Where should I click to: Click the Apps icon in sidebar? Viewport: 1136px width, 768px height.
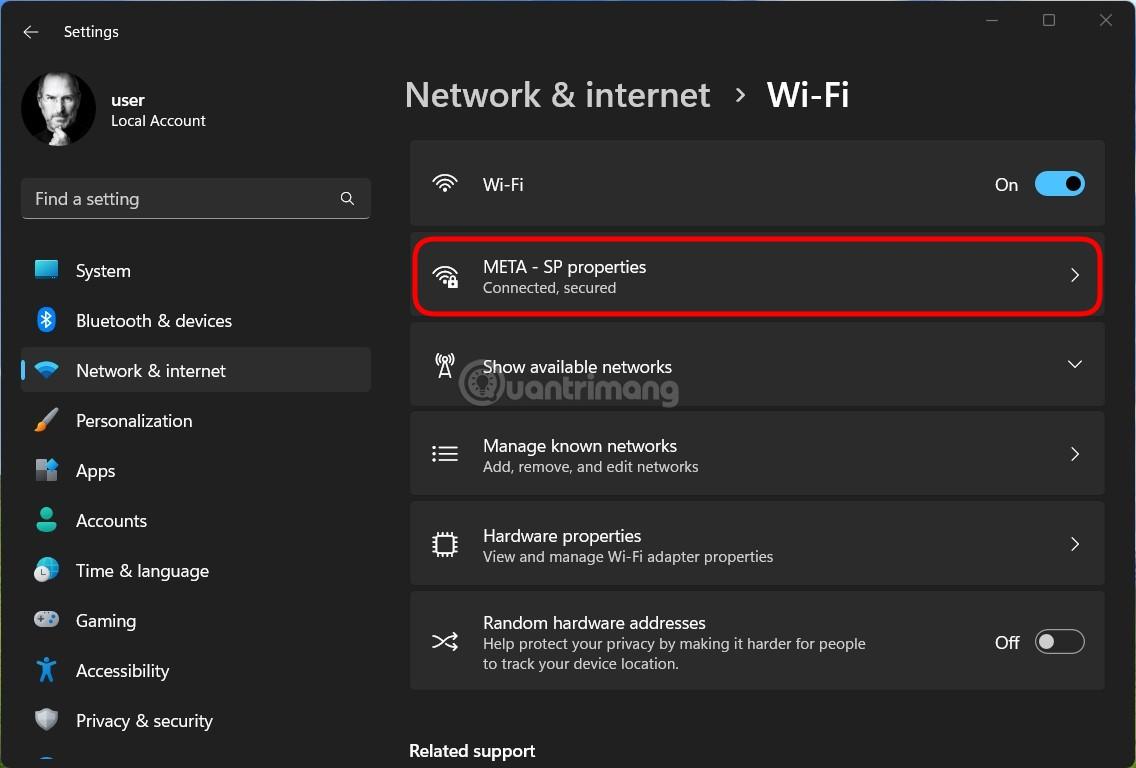point(46,469)
